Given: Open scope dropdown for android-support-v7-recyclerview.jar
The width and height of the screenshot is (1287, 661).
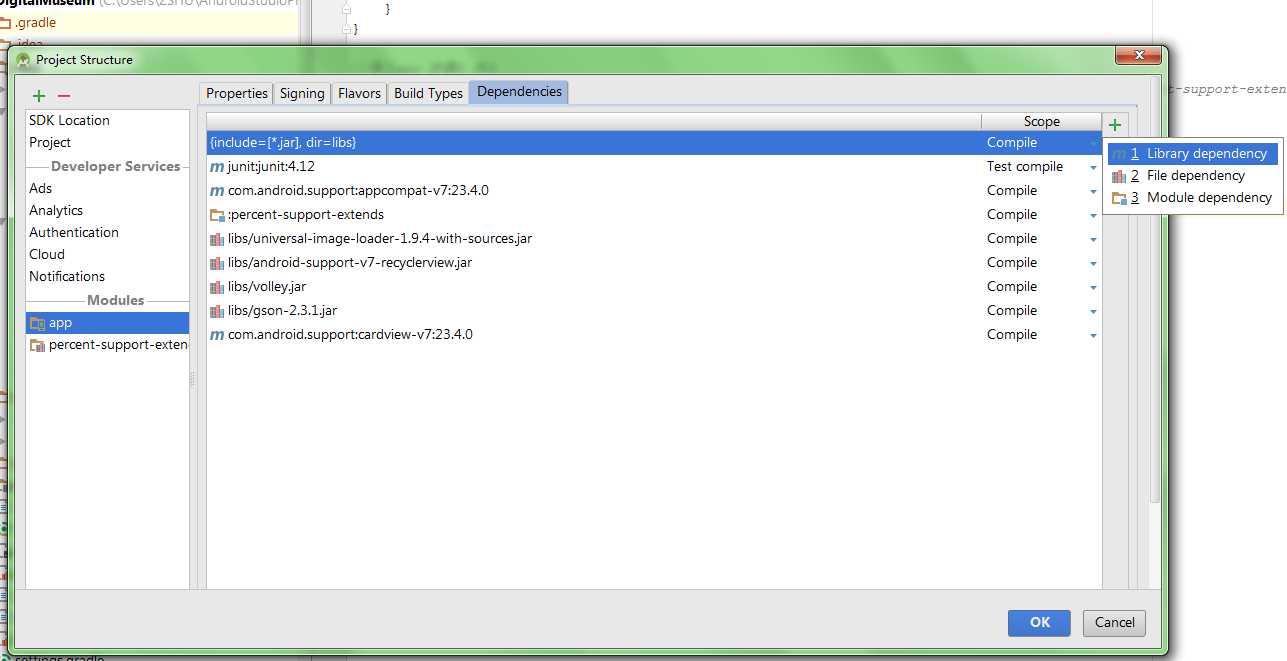Looking at the screenshot, I should tap(1094, 264).
